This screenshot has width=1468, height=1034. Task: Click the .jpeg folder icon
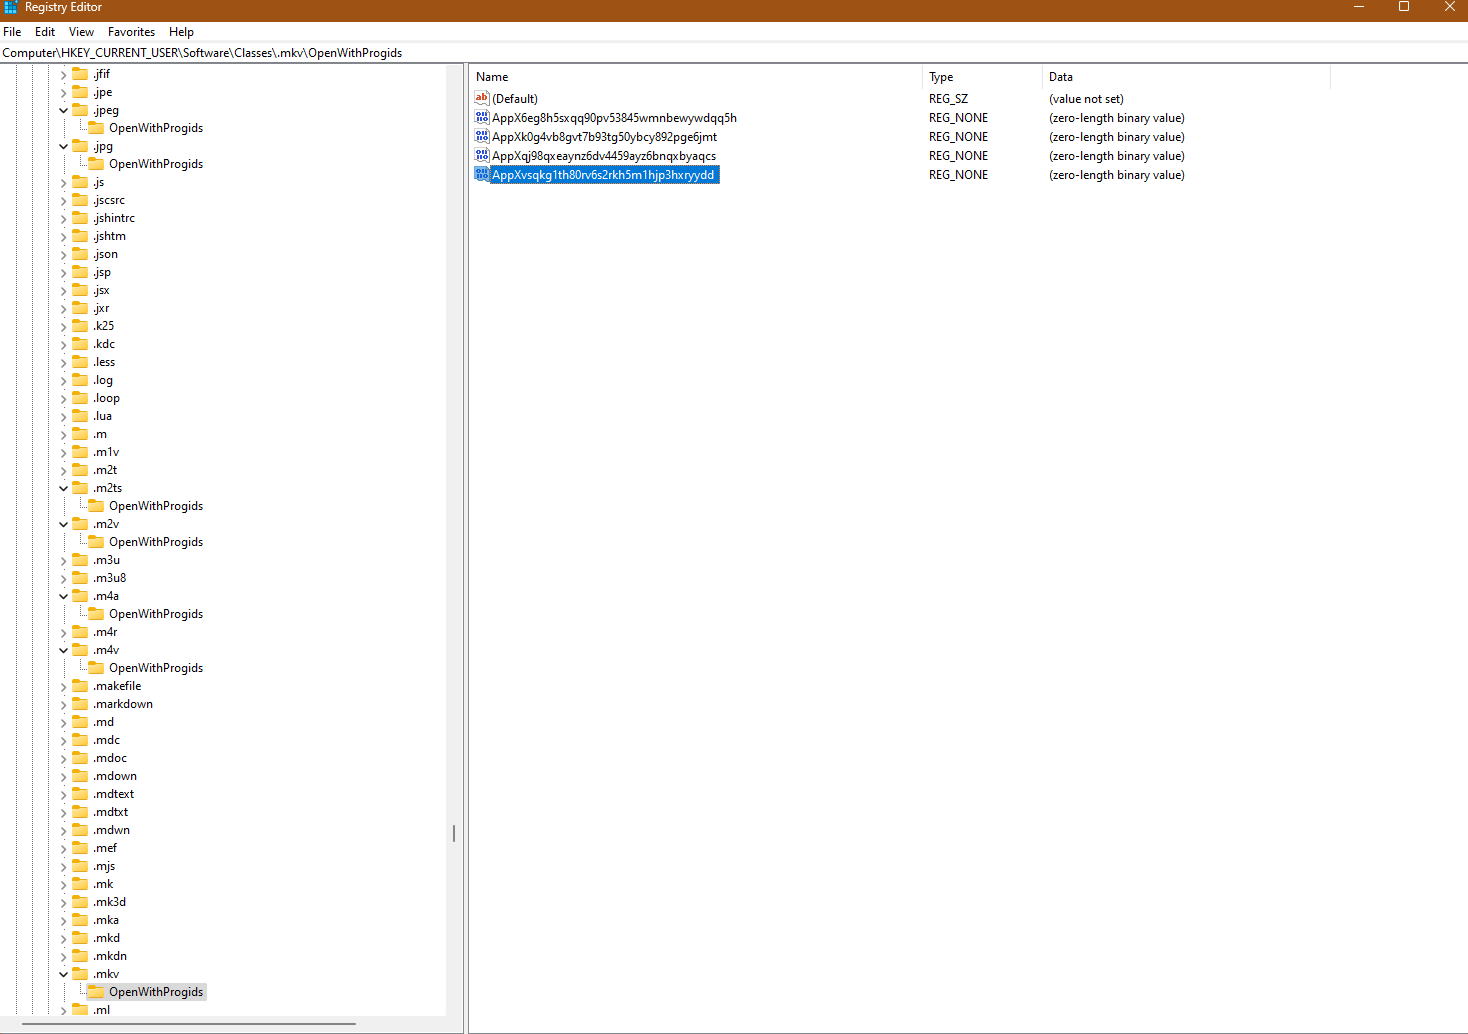coord(80,110)
